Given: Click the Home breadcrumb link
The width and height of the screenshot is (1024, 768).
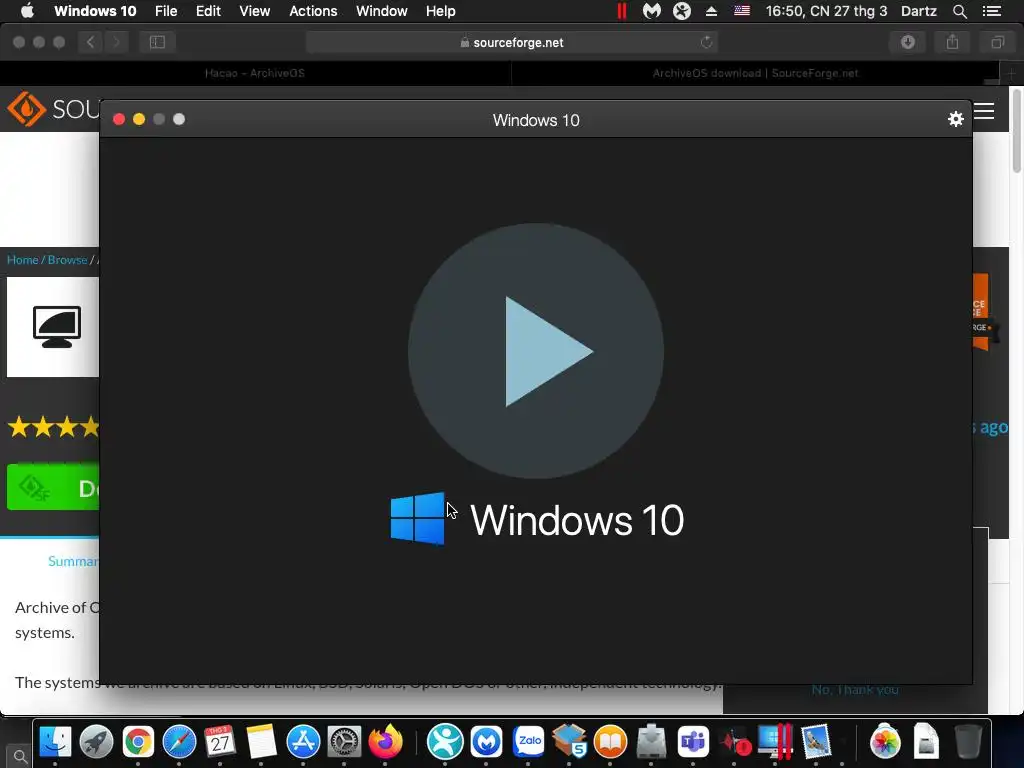Looking at the screenshot, I should [22, 259].
